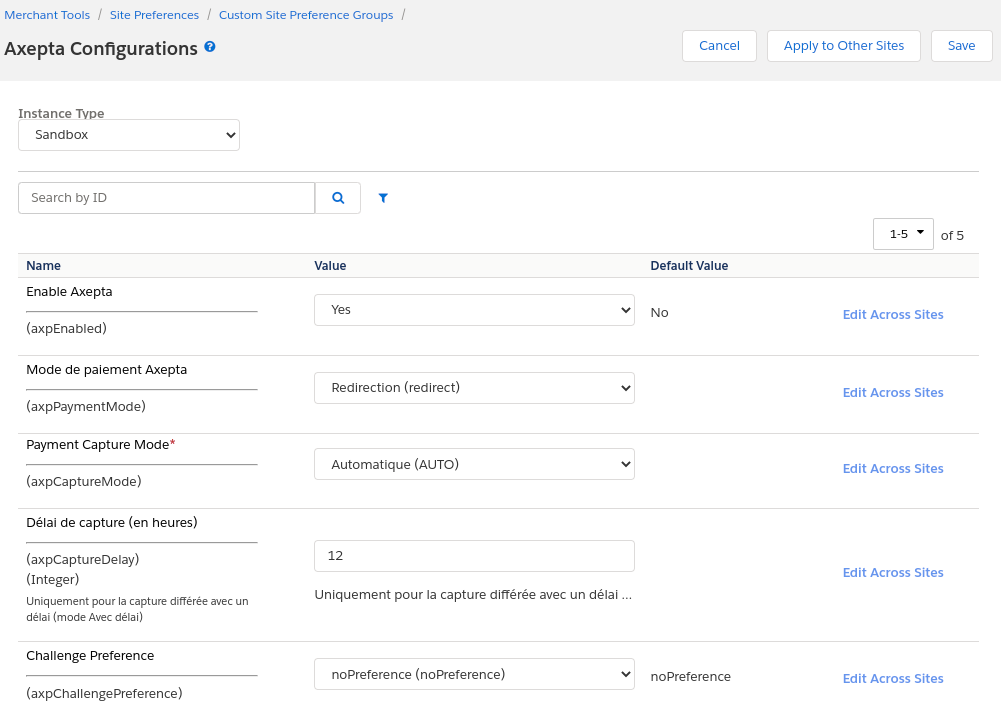Image resolution: width=1001 pixels, height=710 pixels.
Task: Open the 1-5 pagination dropdown
Action: 903,234
